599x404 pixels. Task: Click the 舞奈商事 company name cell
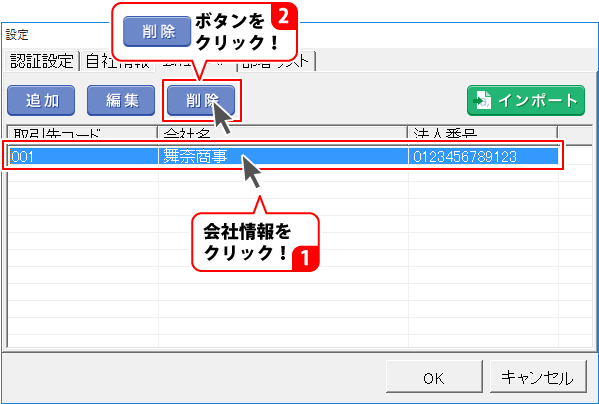tap(283, 156)
